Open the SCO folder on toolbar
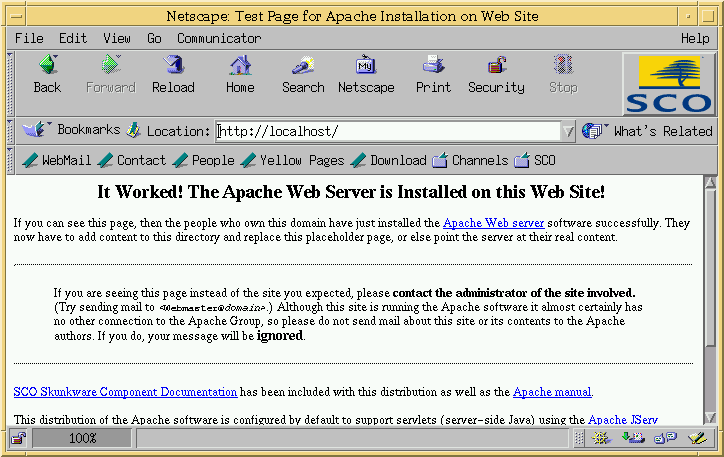This screenshot has width=724, height=457. click(535, 160)
